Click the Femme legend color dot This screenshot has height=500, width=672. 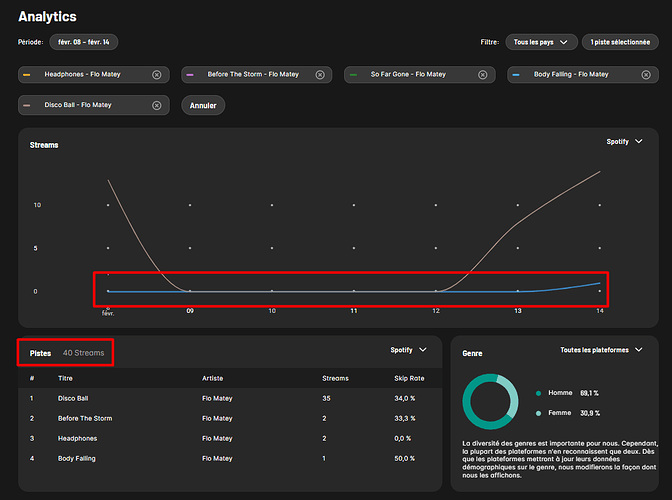tap(539, 413)
